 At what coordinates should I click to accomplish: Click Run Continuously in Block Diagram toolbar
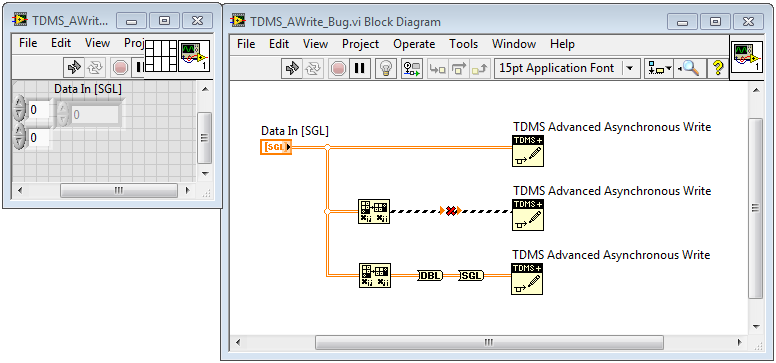coord(313,68)
